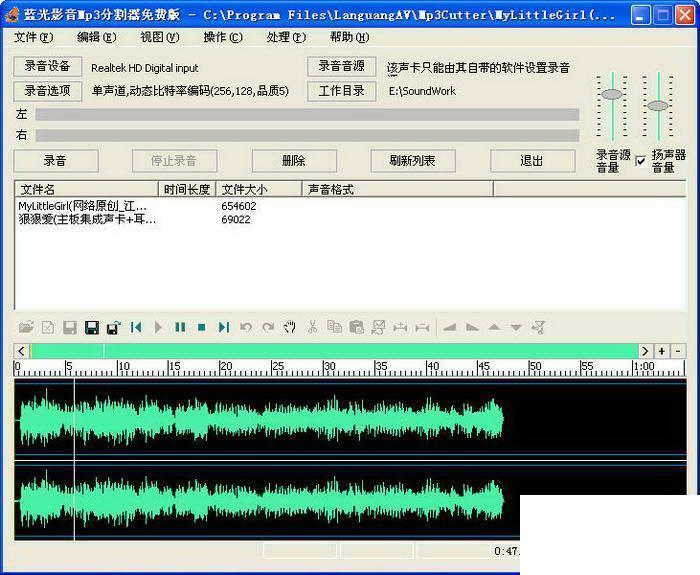Image resolution: width=700 pixels, height=575 pixels.
Task: Click the copy pages icon
Action: 334,328
